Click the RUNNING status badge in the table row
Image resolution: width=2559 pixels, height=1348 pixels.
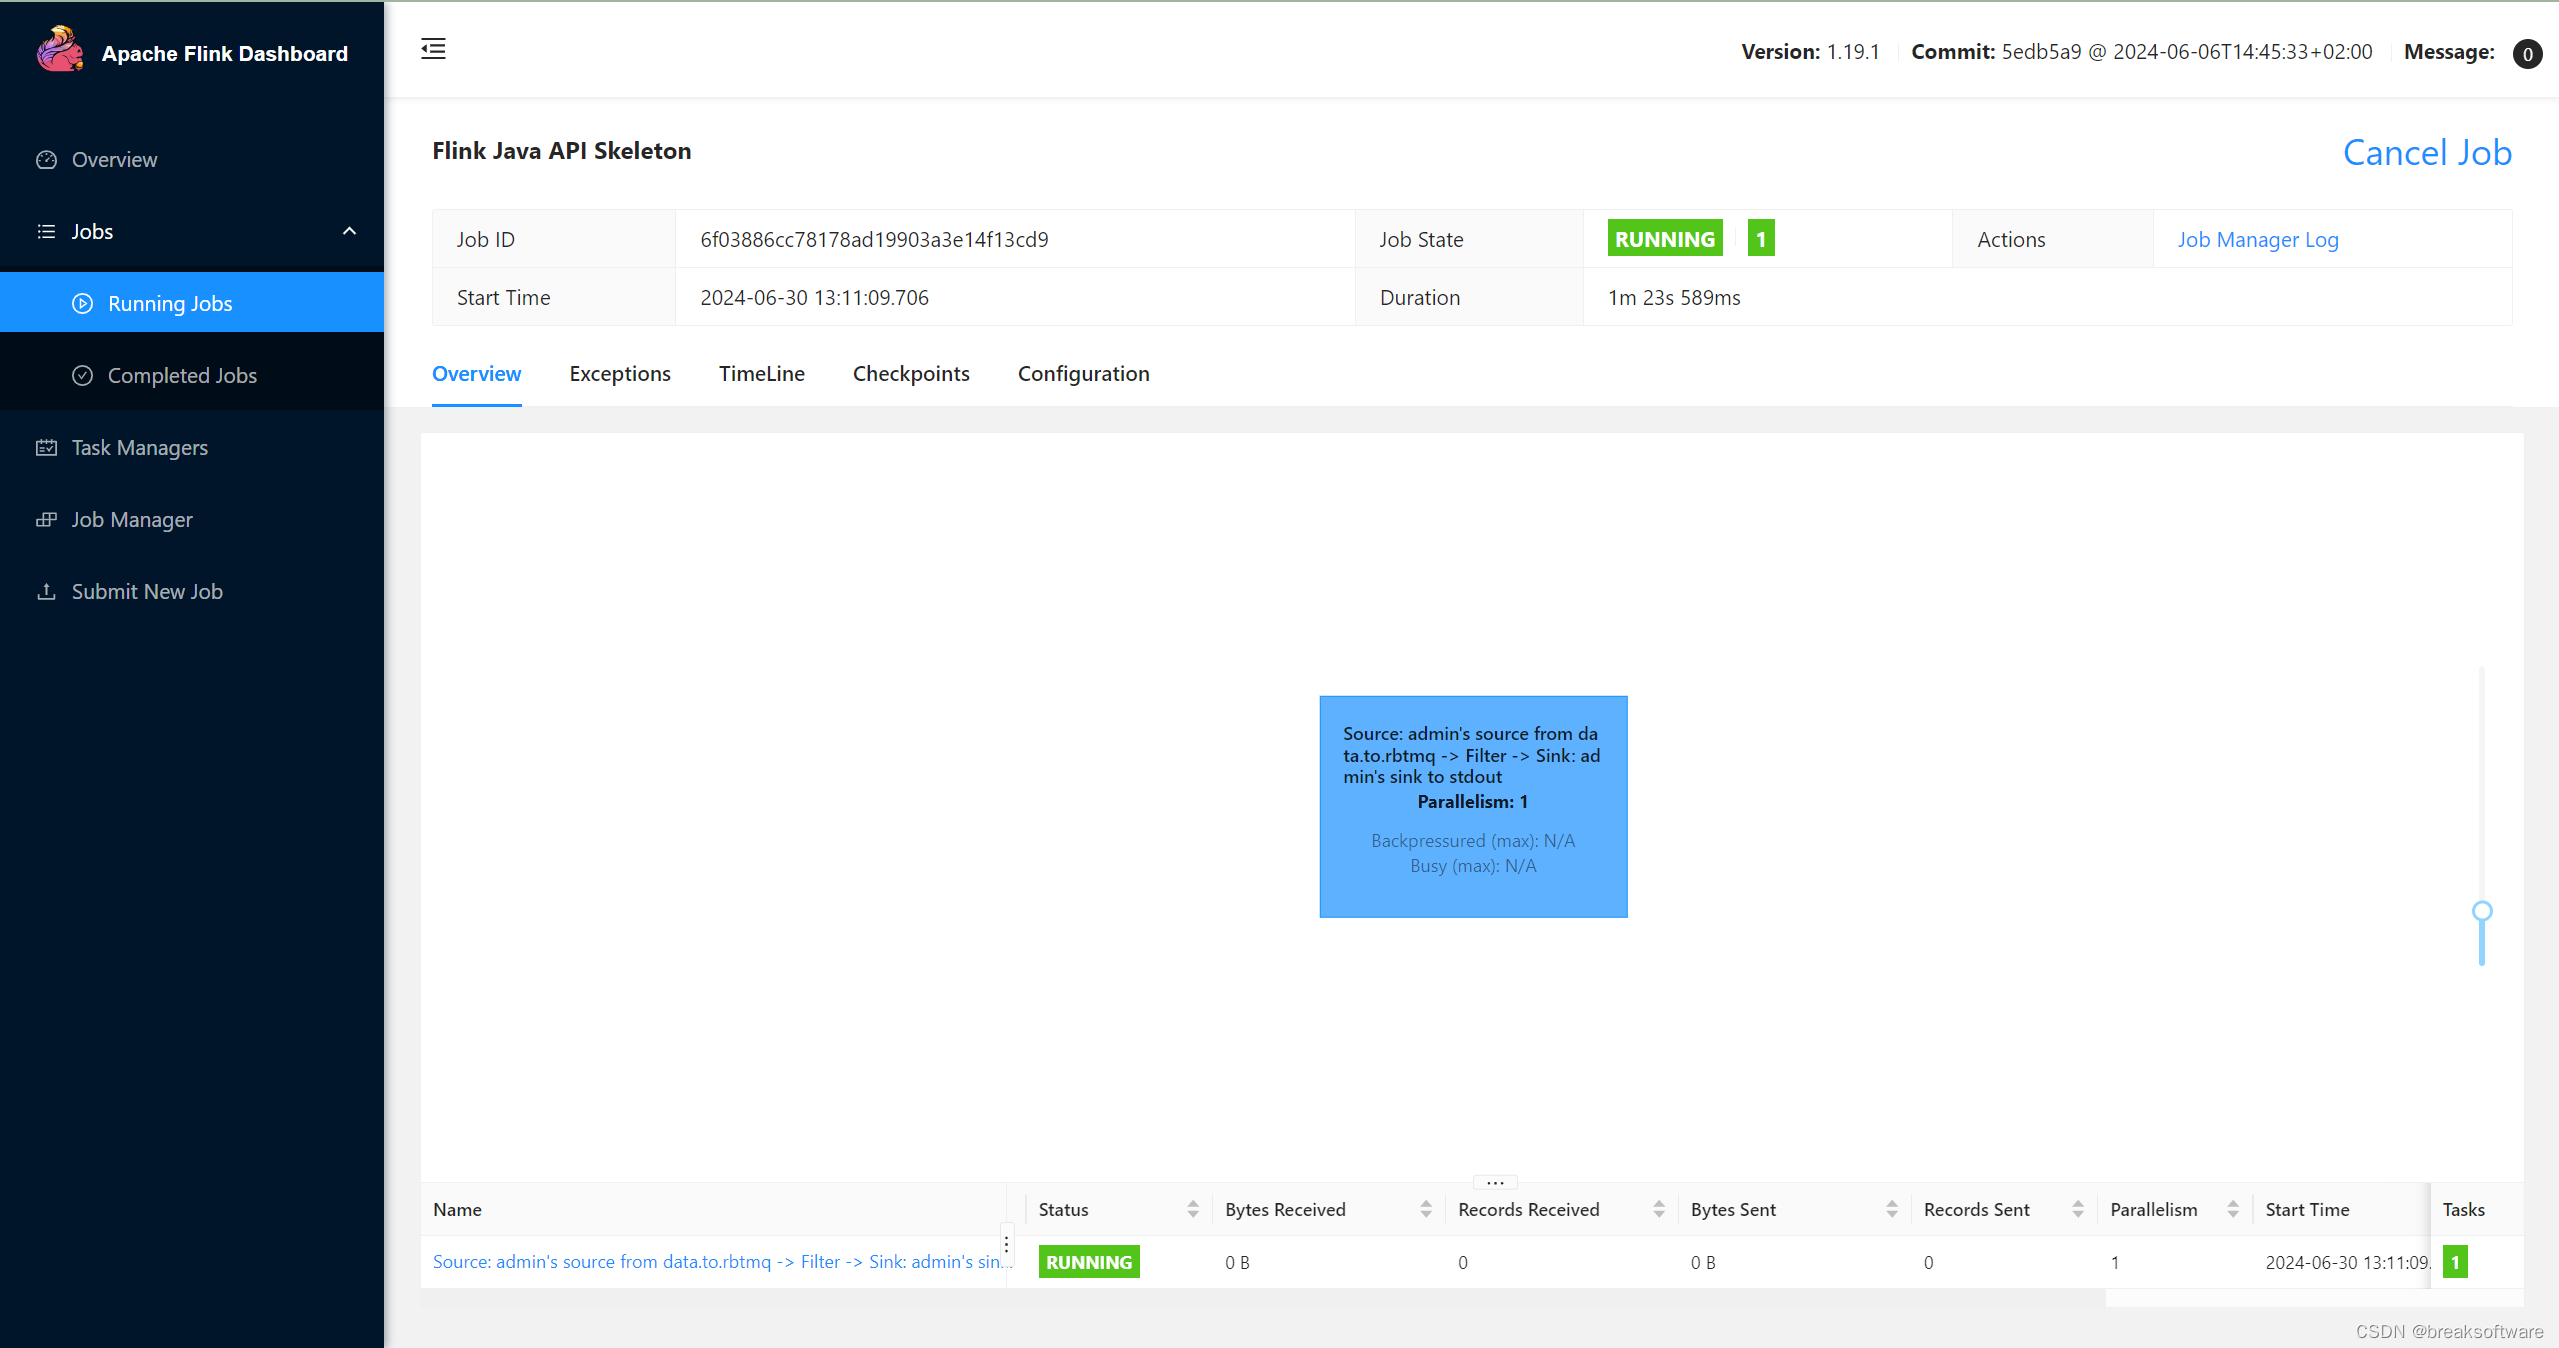(x=1089, y=1262)
